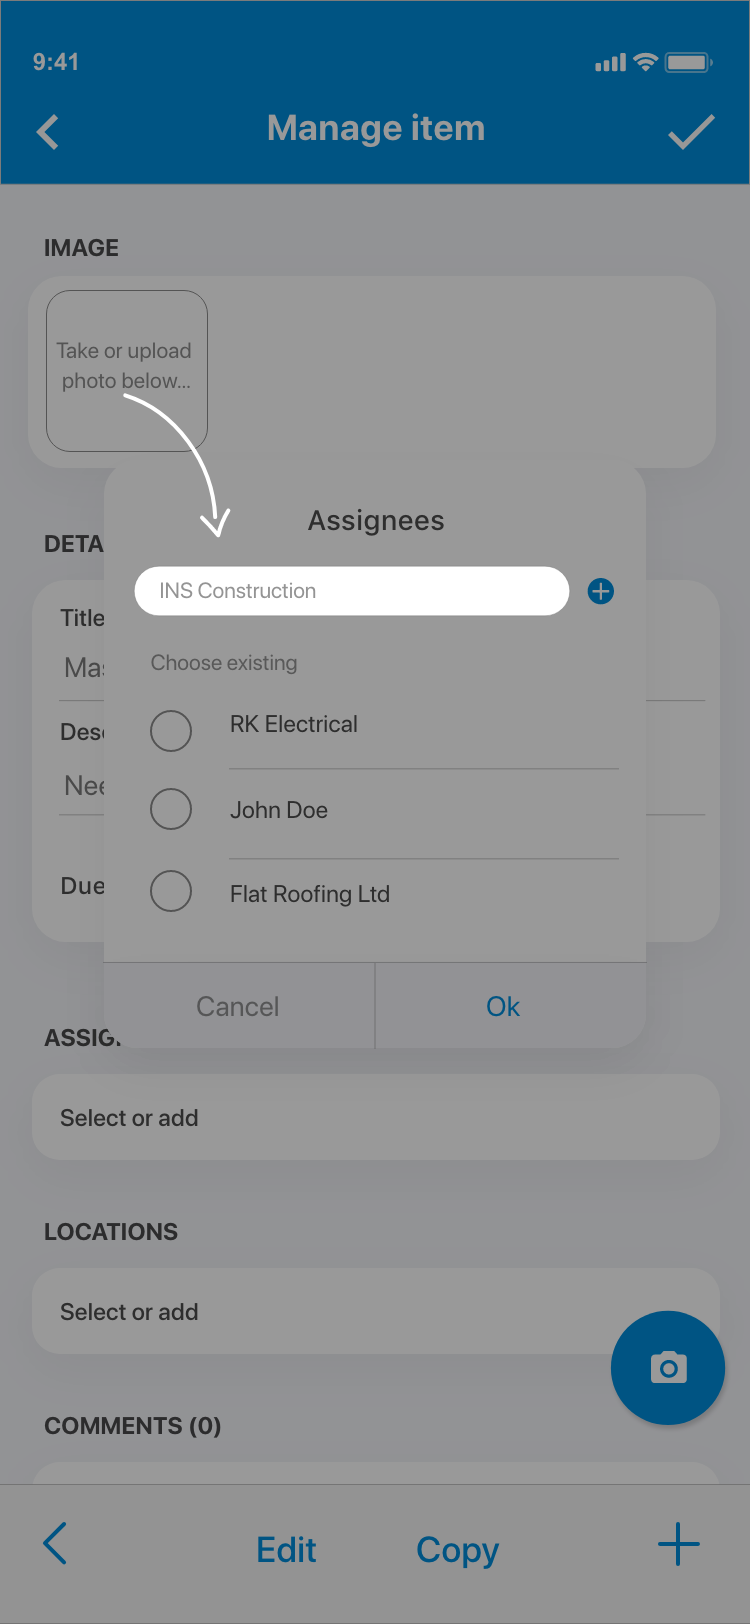Open Locations Select or add field
The image size is (750, 1624).
pyautogui.click(x=320, y=1311)
